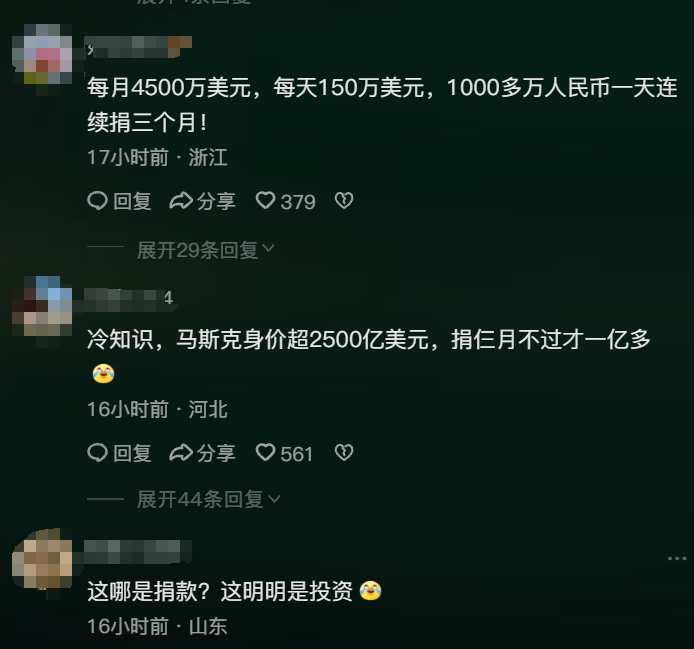The width and height of the screenshot is (694, 649).
Task: Click chevron next to 展开29条回复
Action: click(x=268, y=248)
